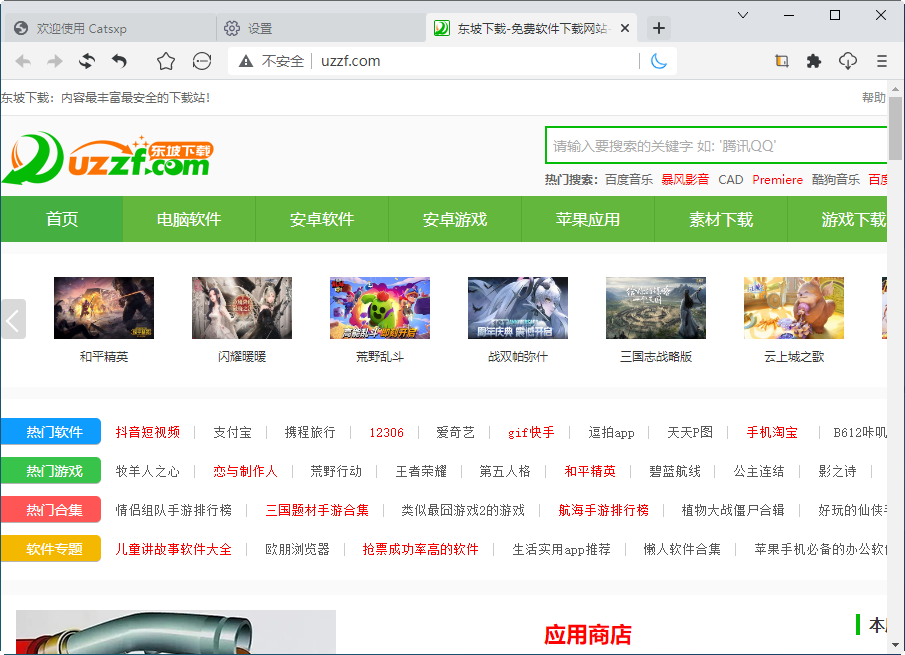Screen dimensions: 905x655
Task: Open 荒野乱斗 game thumbnail
Action: click(380, 308)
